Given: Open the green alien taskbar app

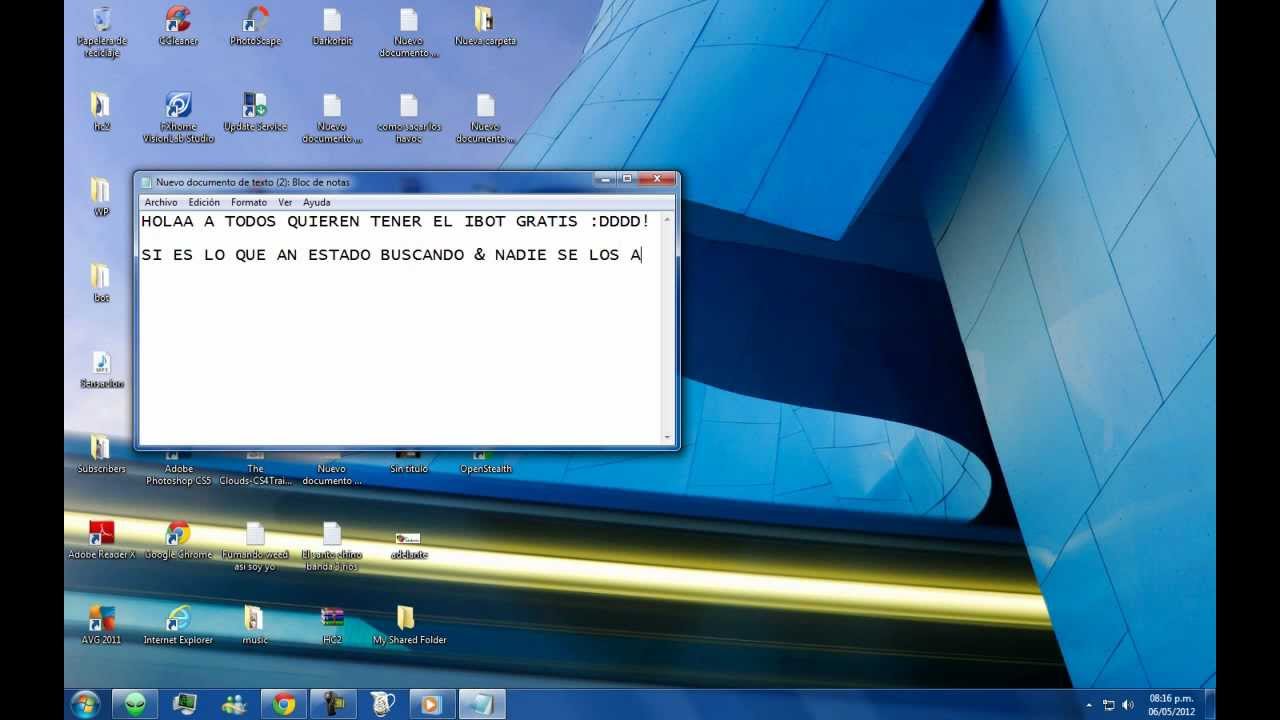Looking at the screenshot, I should (135, 704).
